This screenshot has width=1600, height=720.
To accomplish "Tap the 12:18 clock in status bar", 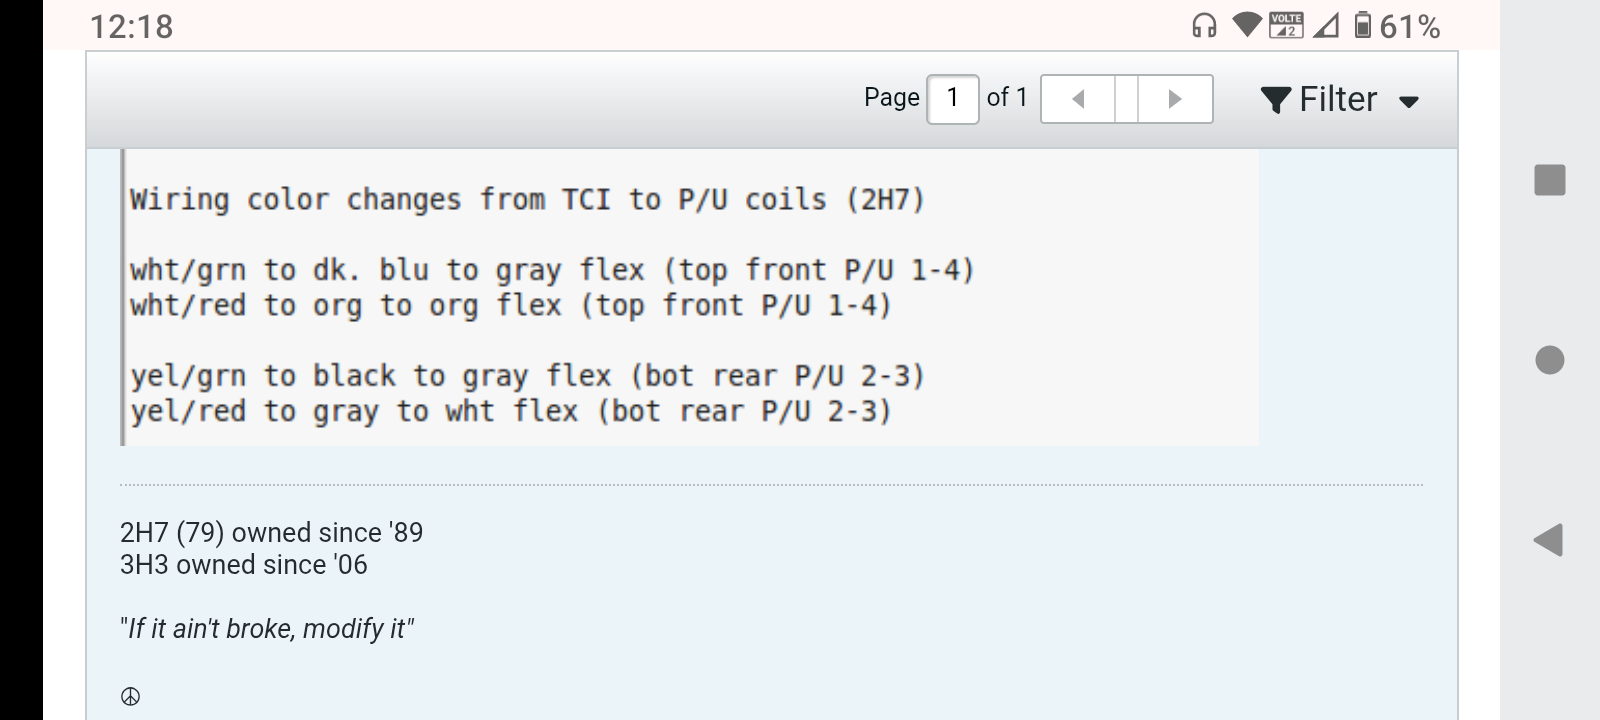I will [x=131, y=26].
